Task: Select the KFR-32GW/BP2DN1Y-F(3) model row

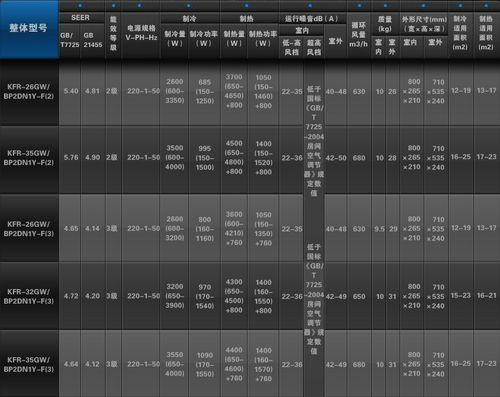Action: coord(250,296)
